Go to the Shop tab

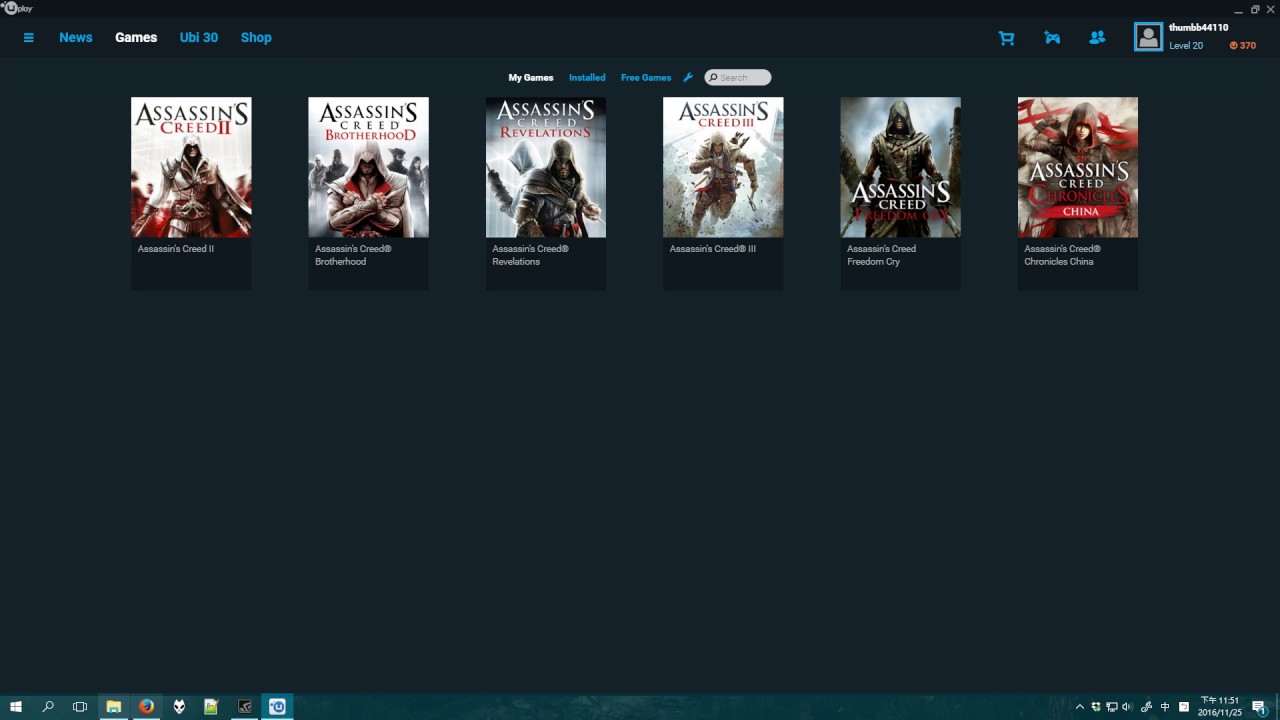point(256,38)
